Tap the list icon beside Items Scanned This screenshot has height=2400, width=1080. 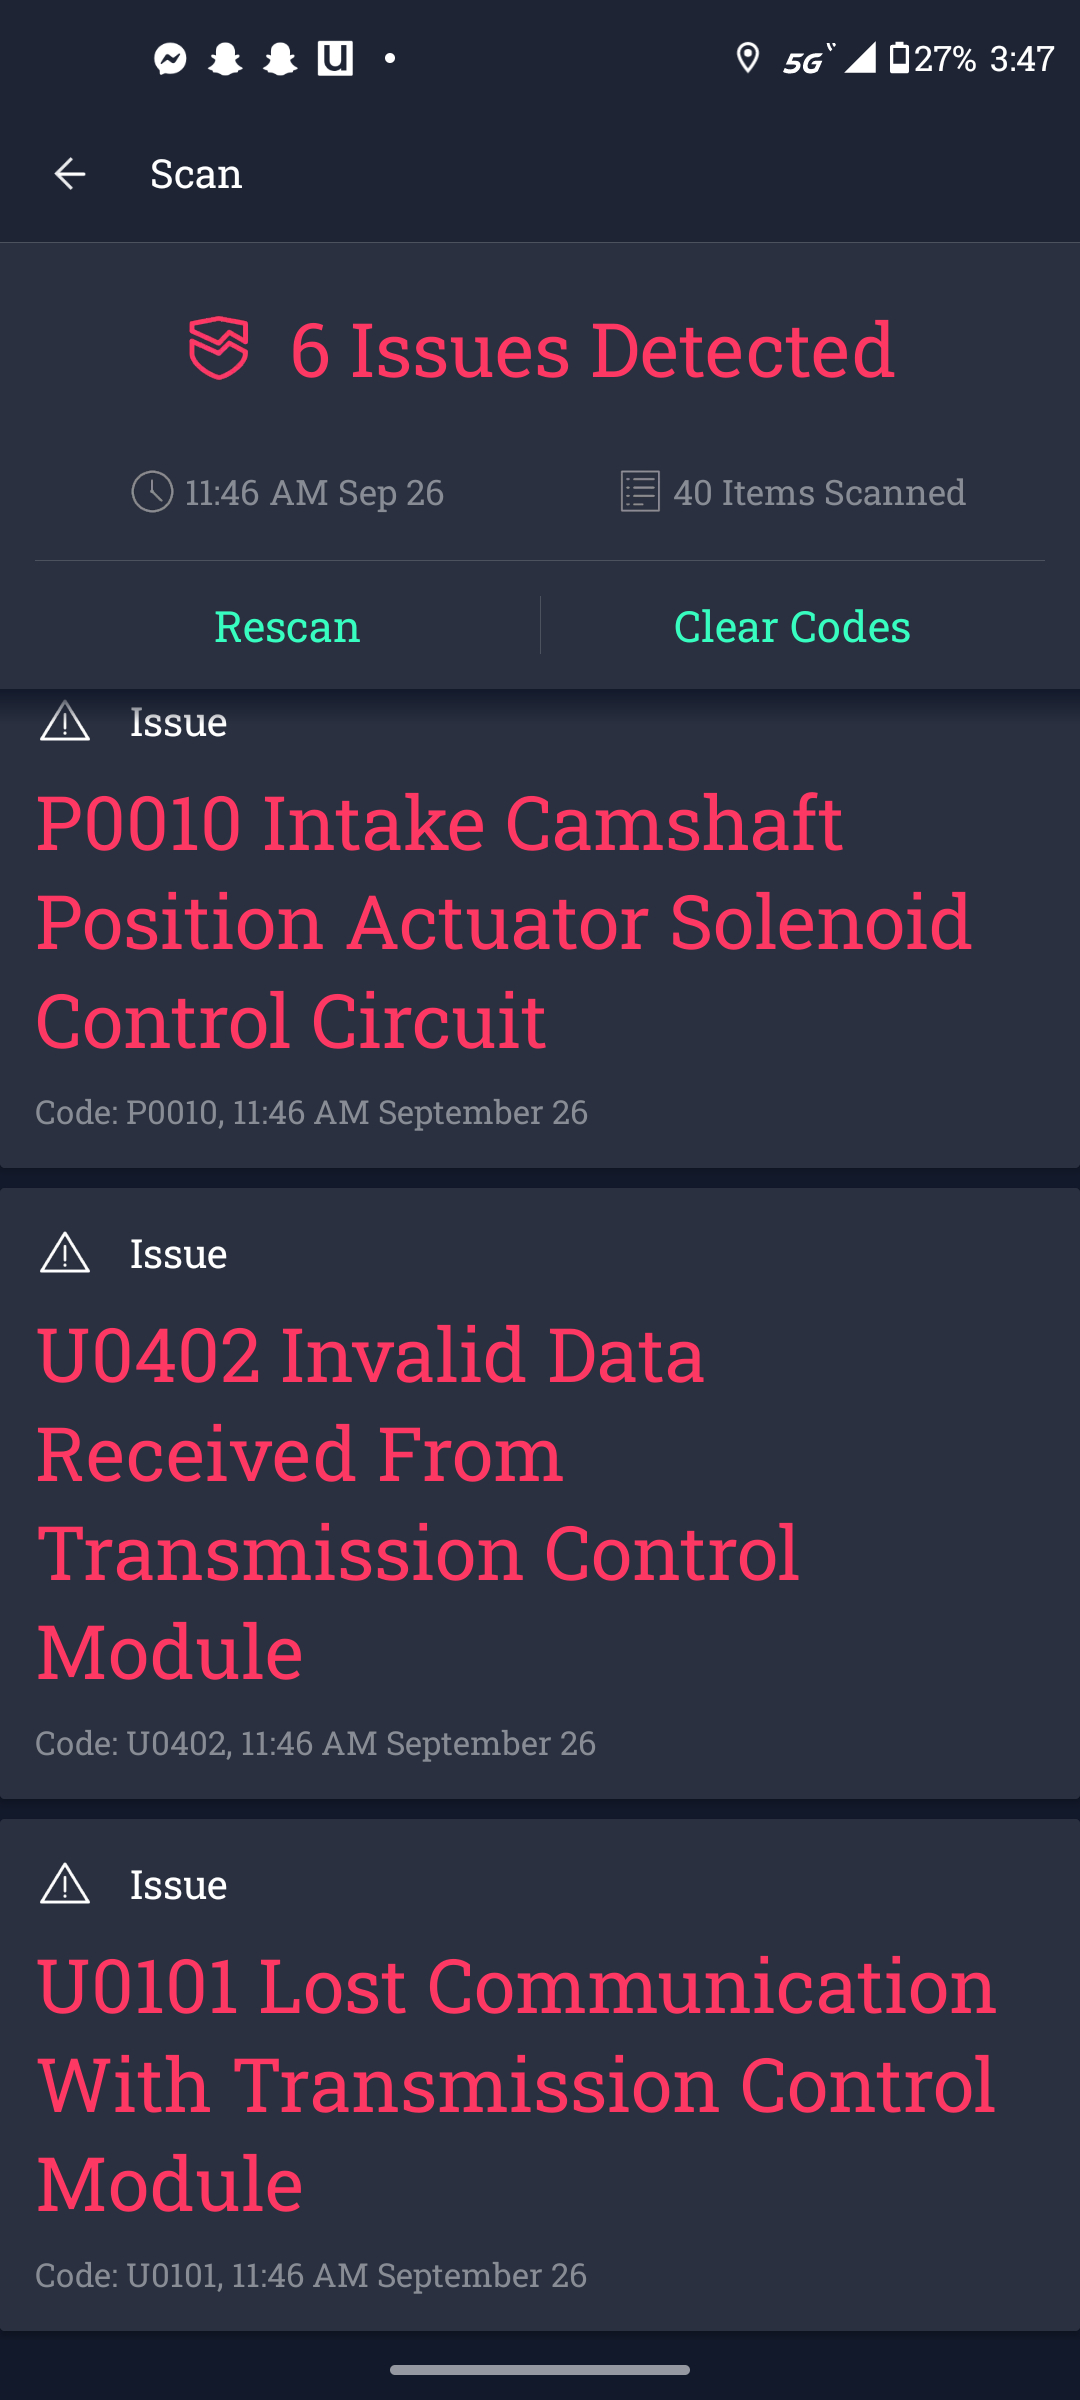point(640,492)
